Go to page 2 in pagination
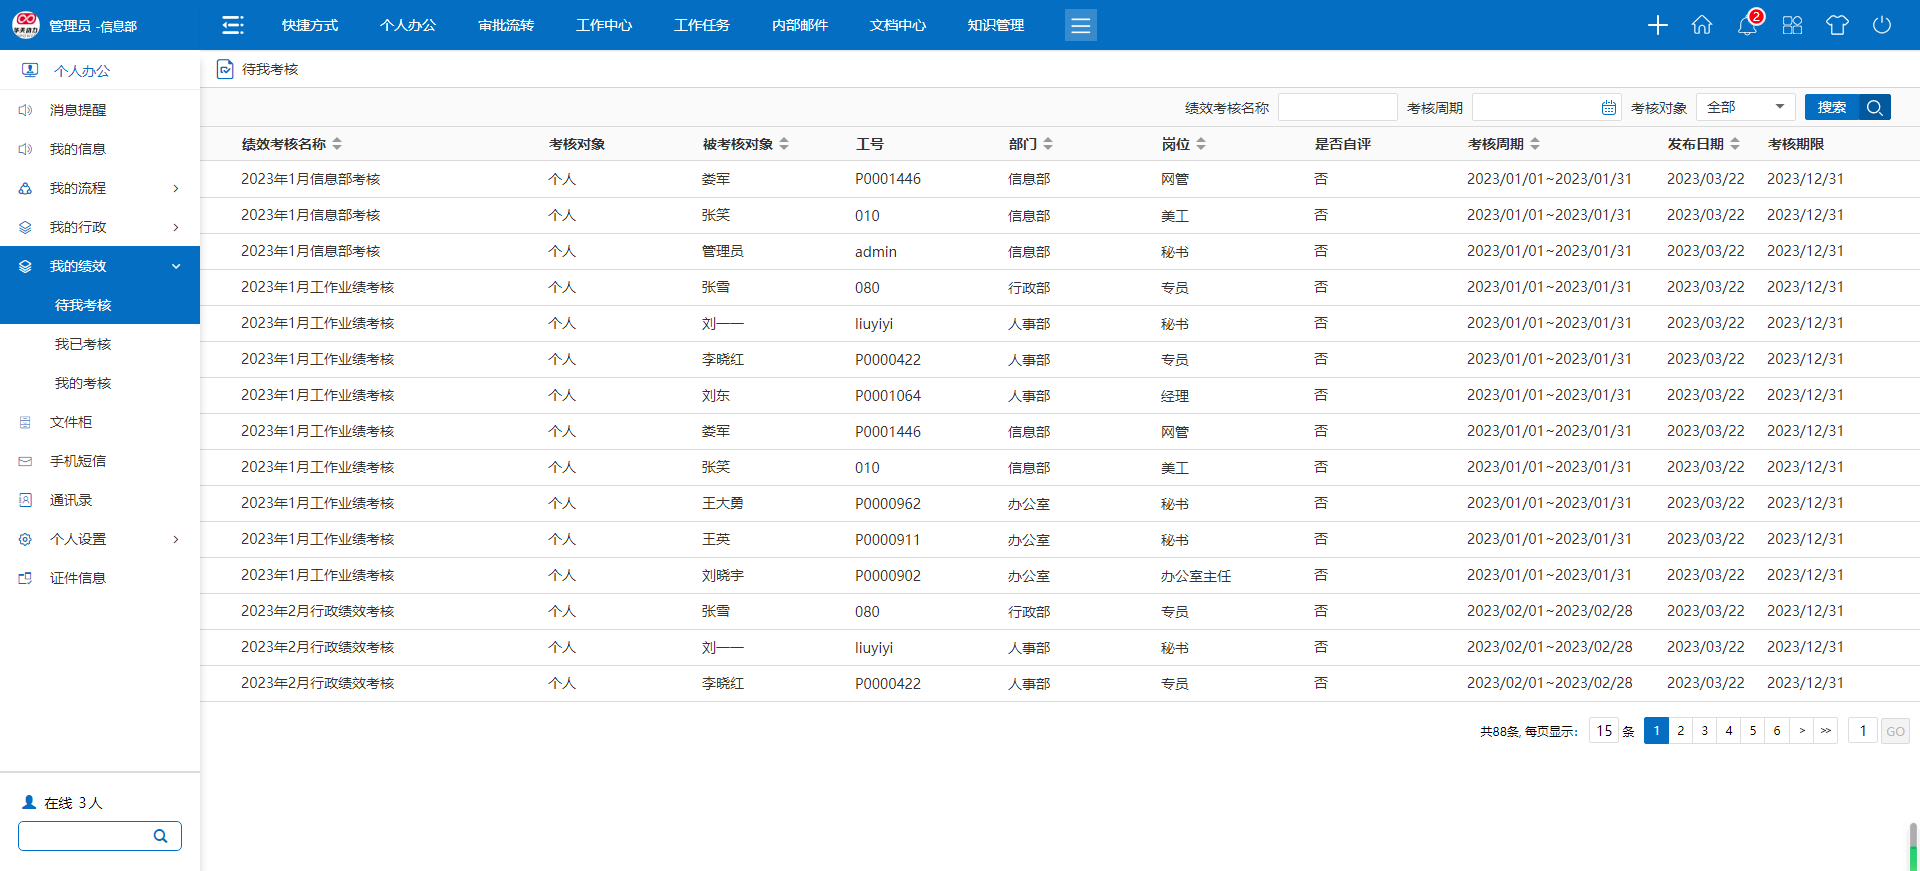 point(1681,731)
